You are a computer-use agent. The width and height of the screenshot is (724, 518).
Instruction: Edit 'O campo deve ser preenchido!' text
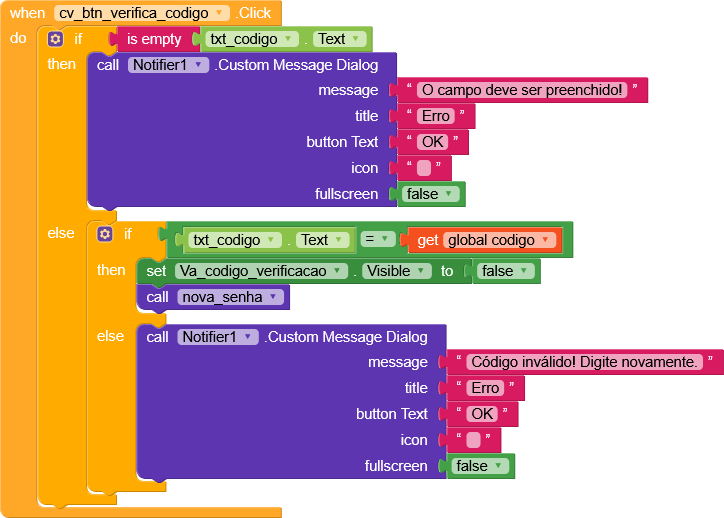pos(522,90)
